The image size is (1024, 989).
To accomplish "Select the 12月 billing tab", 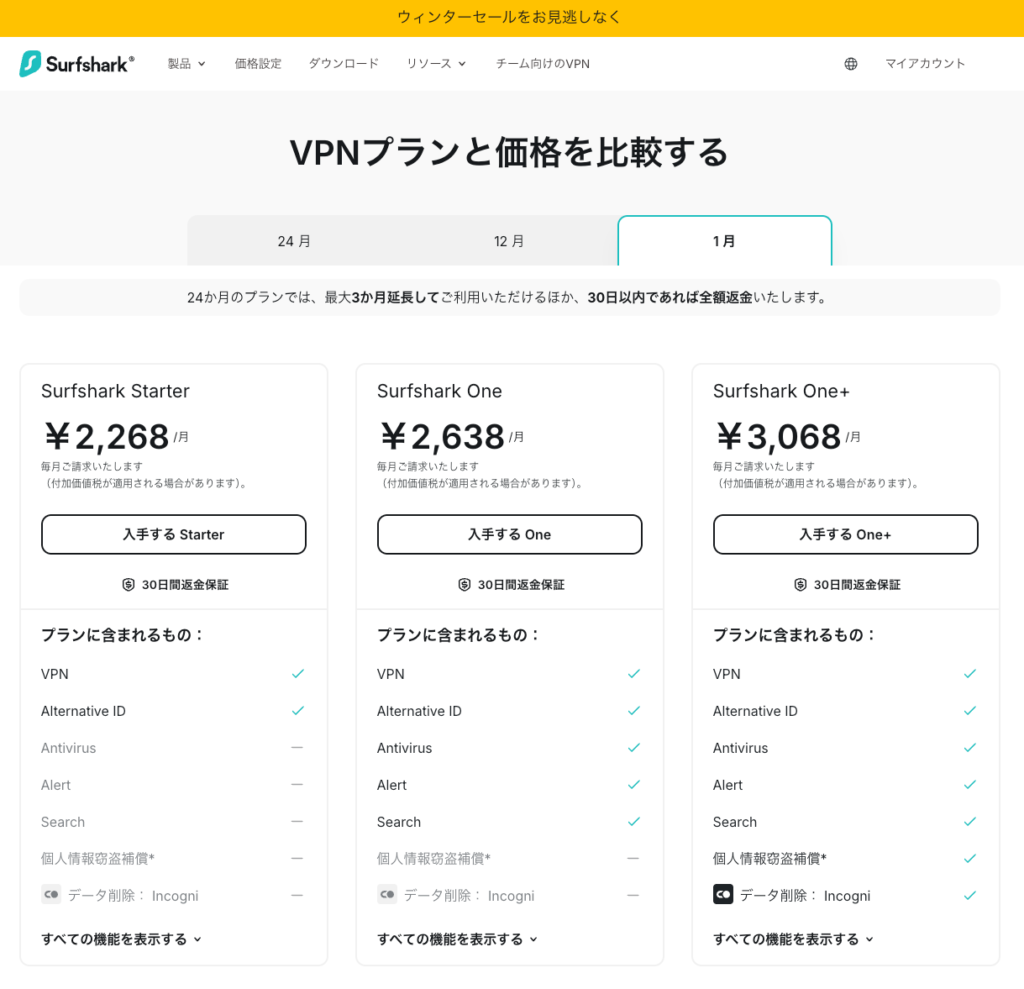I will coord(510,240).
